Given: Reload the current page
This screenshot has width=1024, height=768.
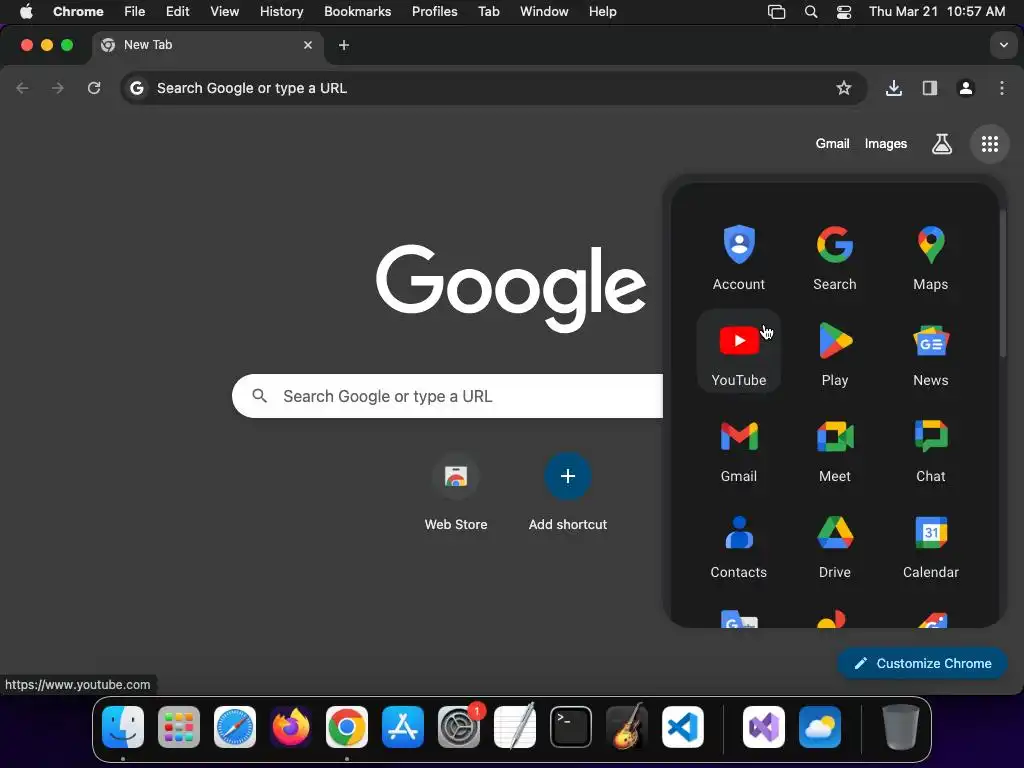Looking at the screenshot, I should tap(94, 88).
